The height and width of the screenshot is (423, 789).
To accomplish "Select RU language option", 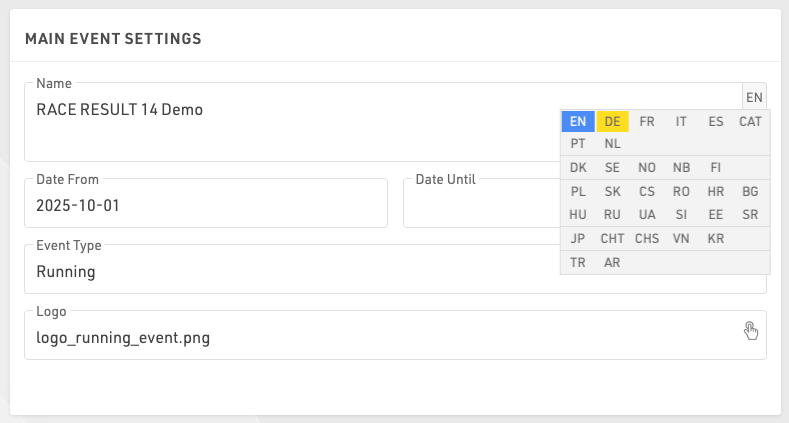I will tap(613, 214).
